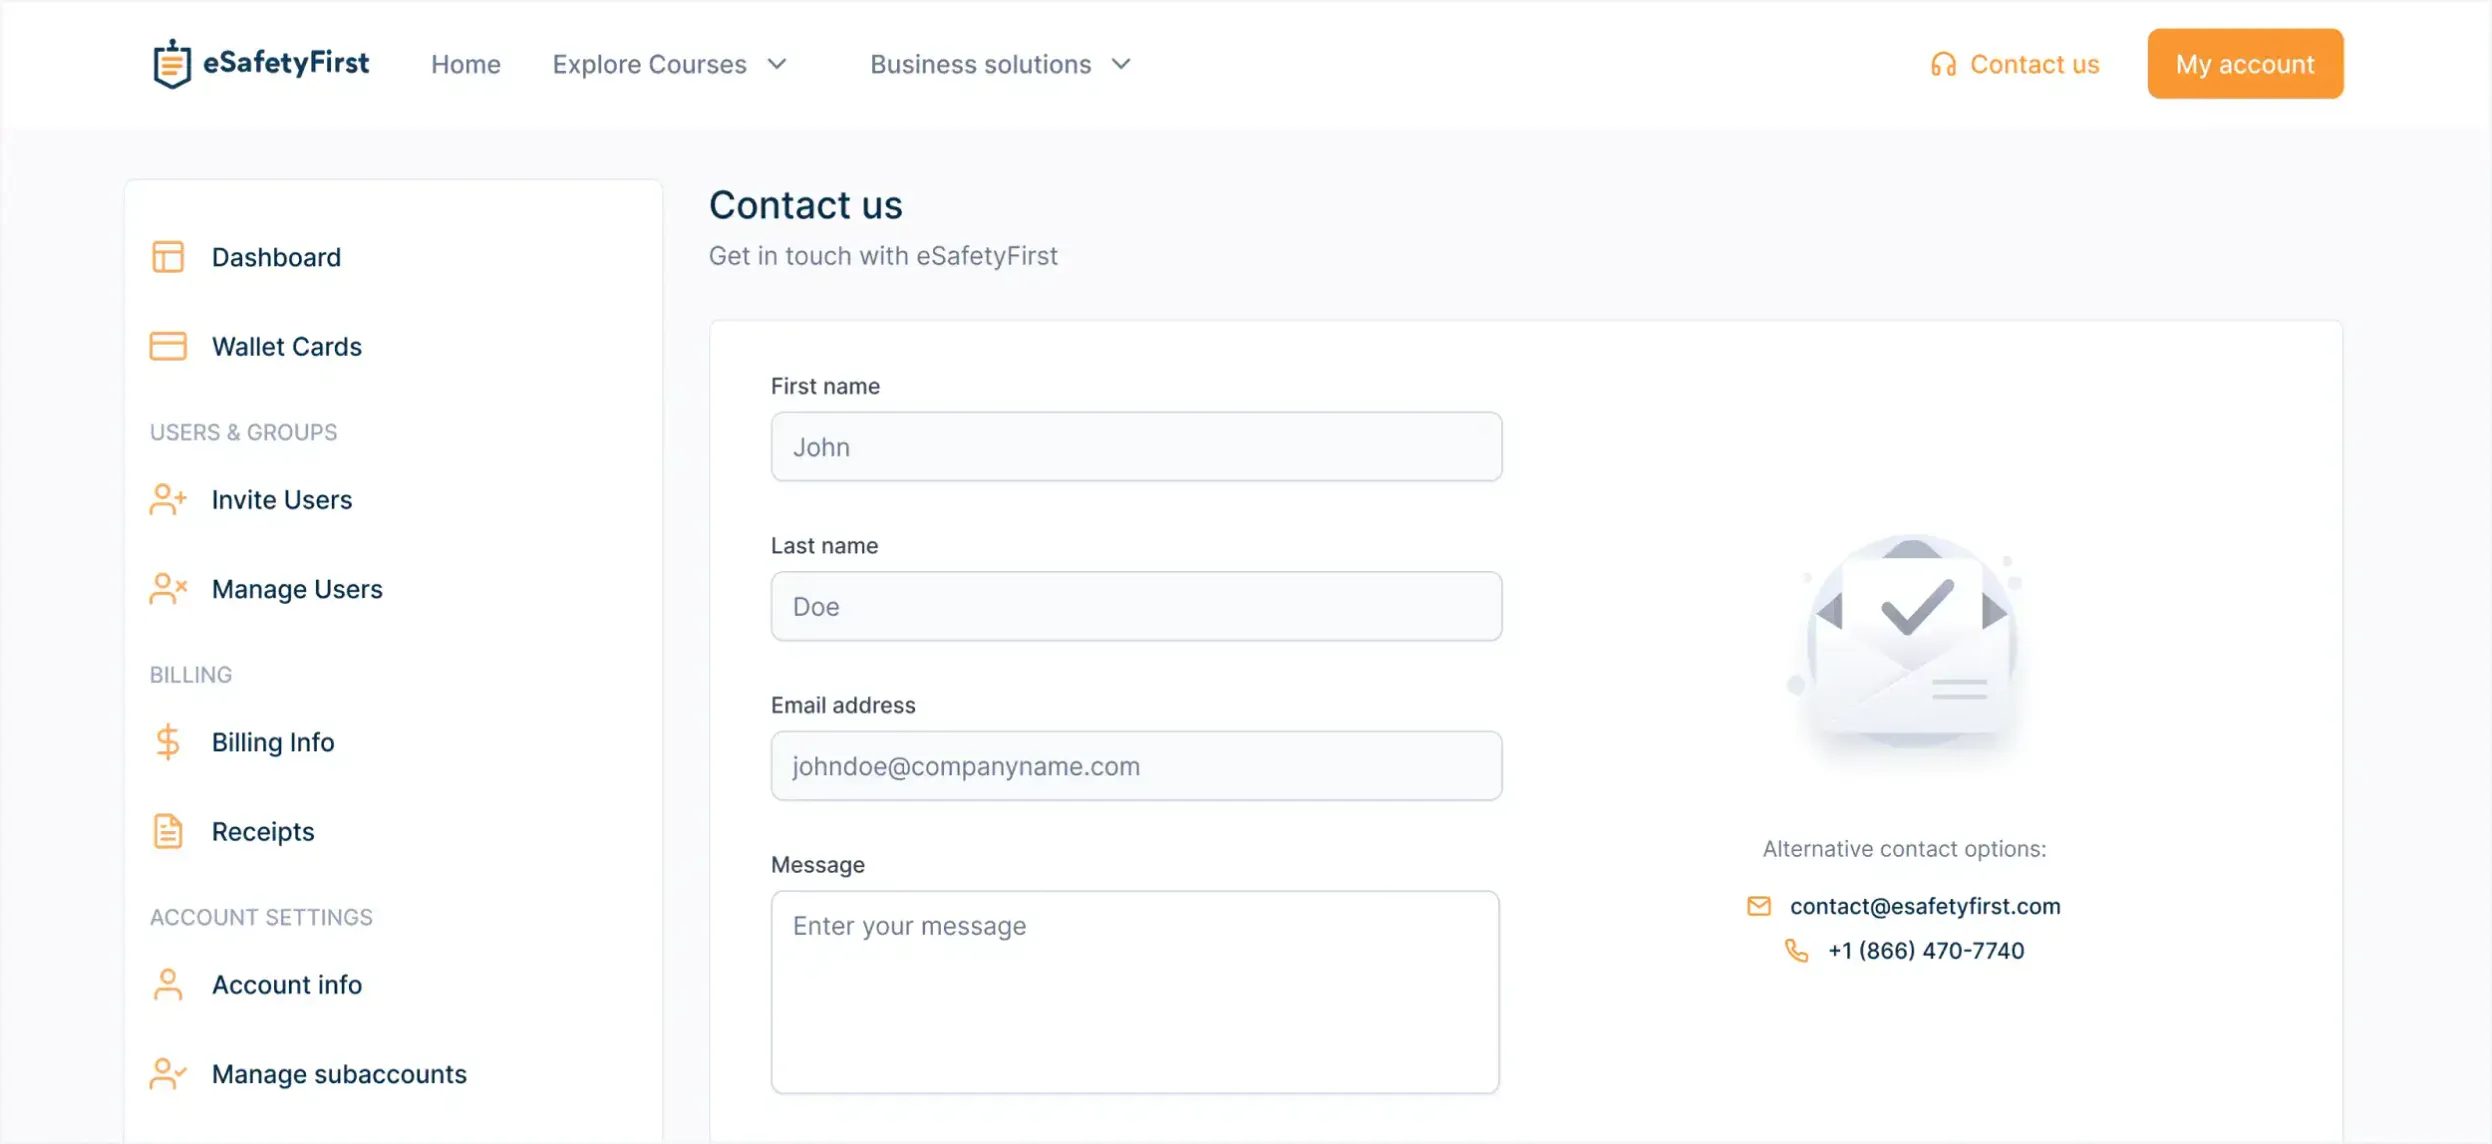
Task: Open the contact@esafetyfirst.com email link
Action: pos(1925,906)
